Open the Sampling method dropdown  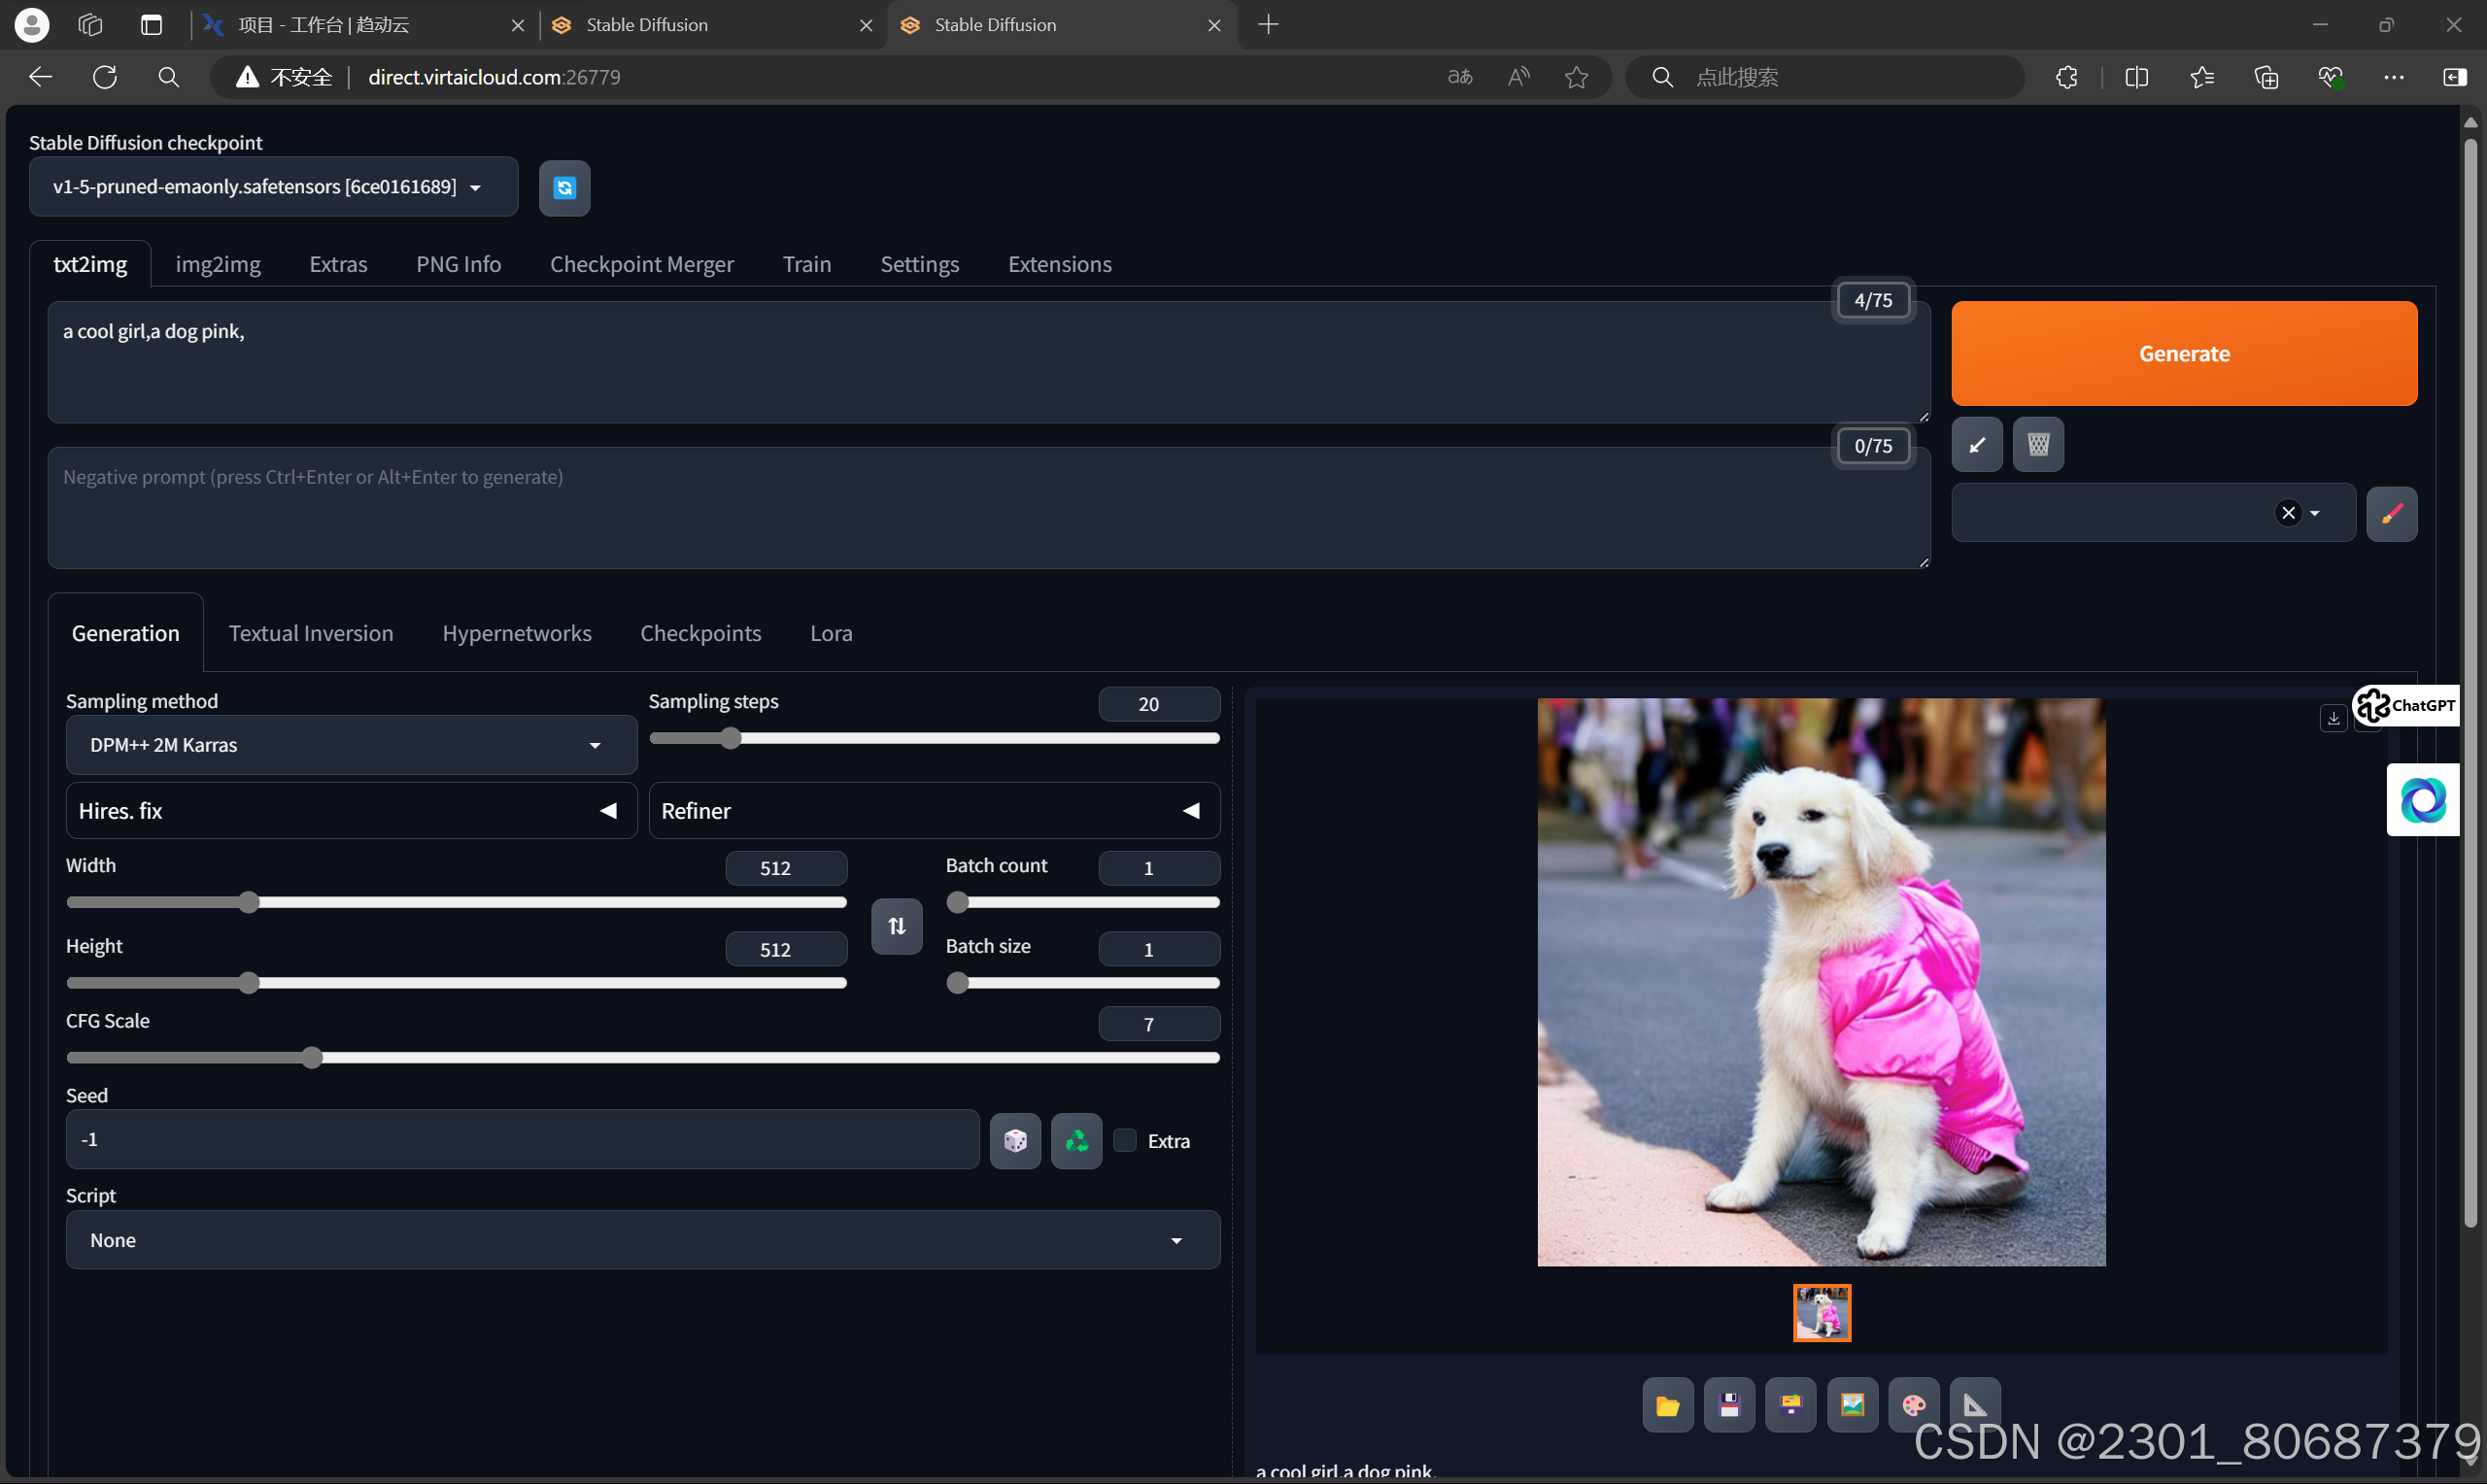(350, 745)
